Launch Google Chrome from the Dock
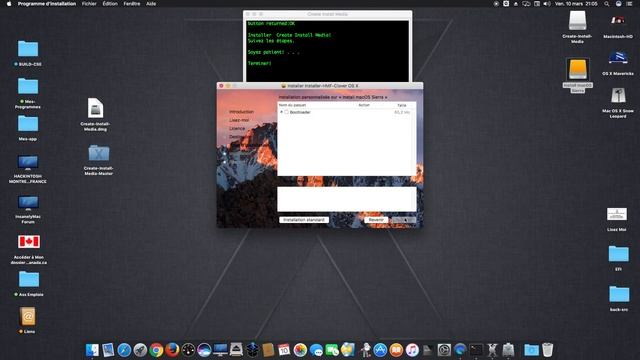 156,350
